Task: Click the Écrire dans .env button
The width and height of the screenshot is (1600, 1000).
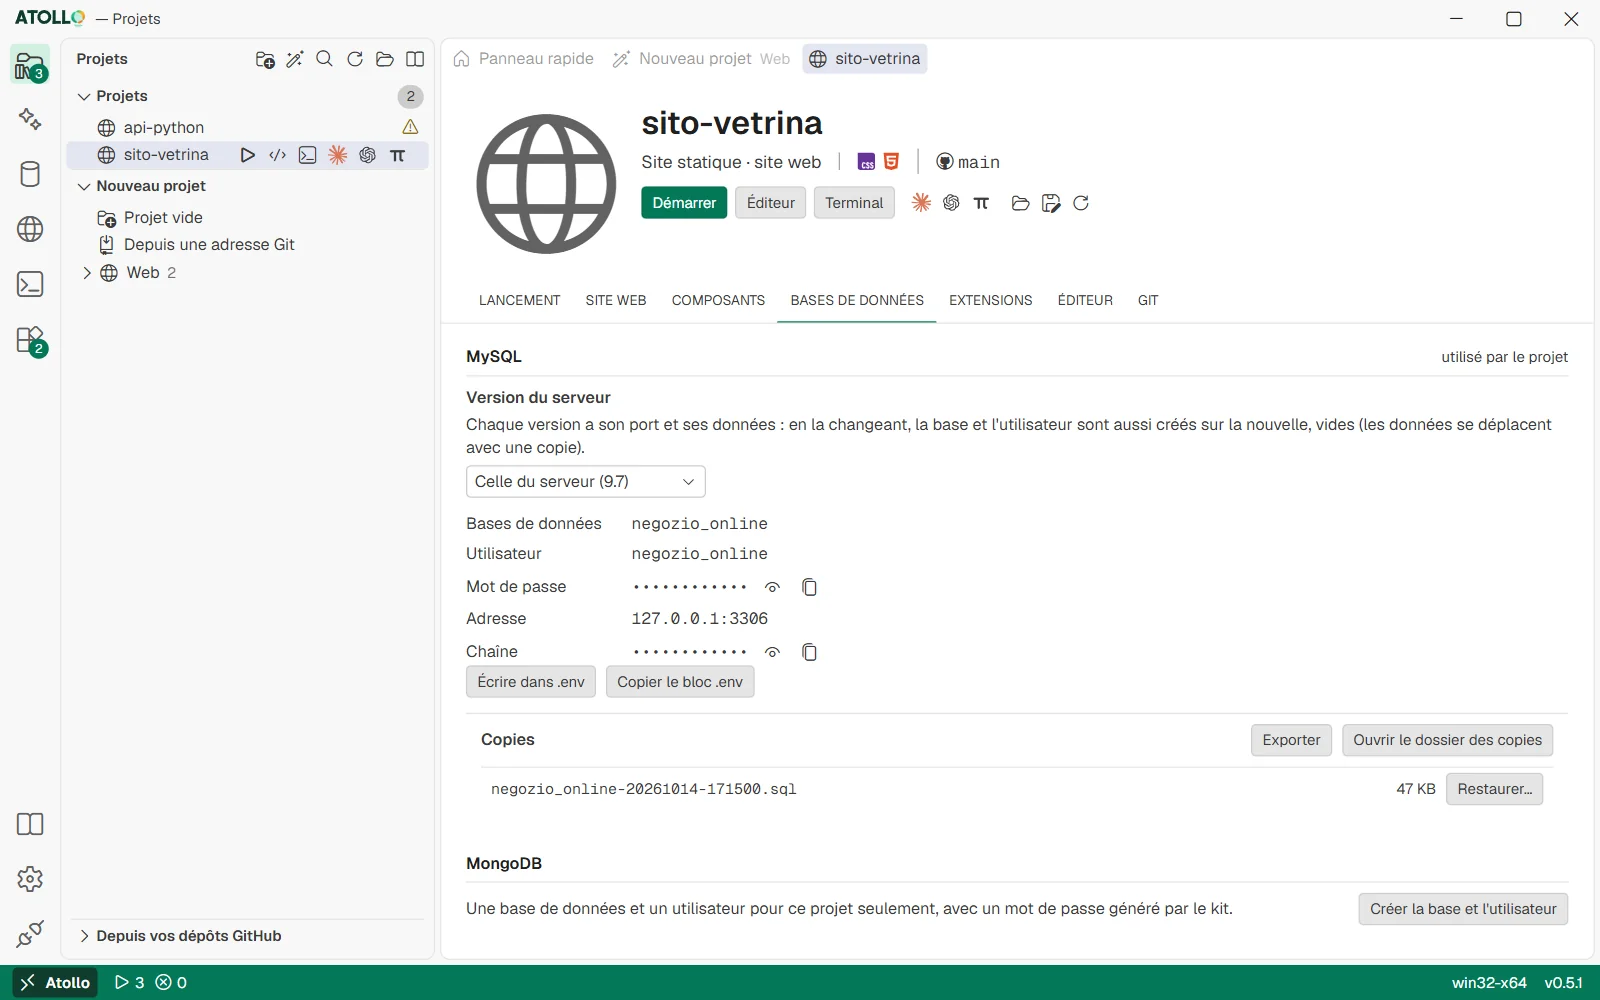Action: tap(531, 682)
